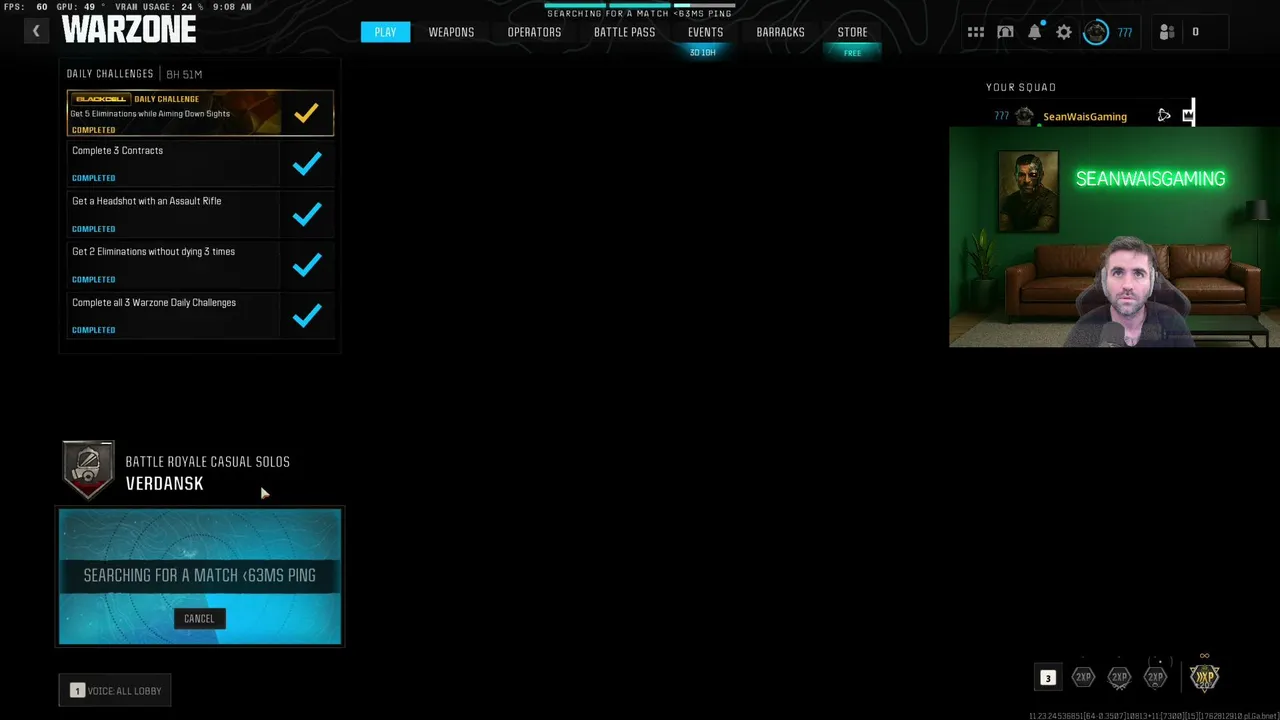Open the grid menu icon in the top bar
Viewport: 1280px width, 720px height.
(x=976, y=32)
